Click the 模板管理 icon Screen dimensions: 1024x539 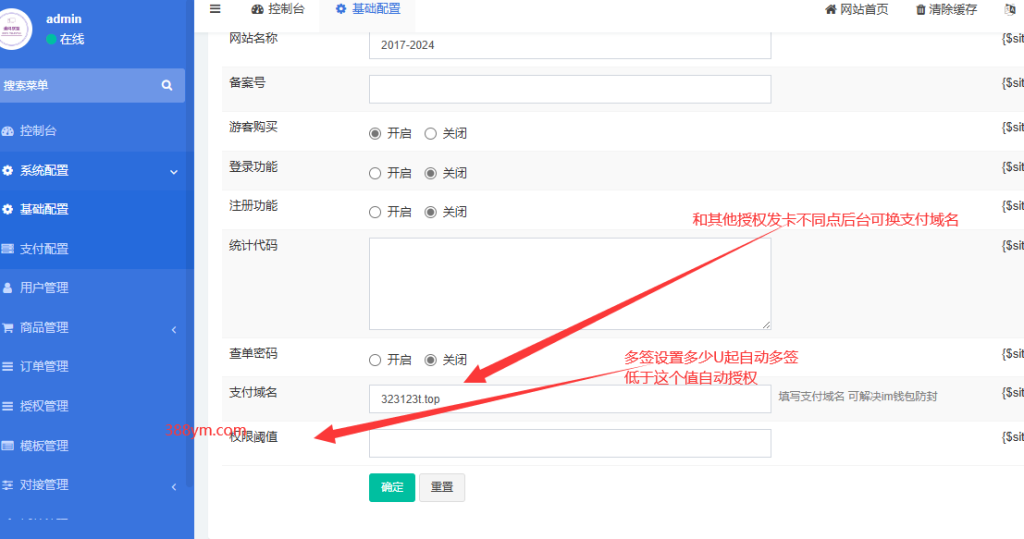click(8, 446)
